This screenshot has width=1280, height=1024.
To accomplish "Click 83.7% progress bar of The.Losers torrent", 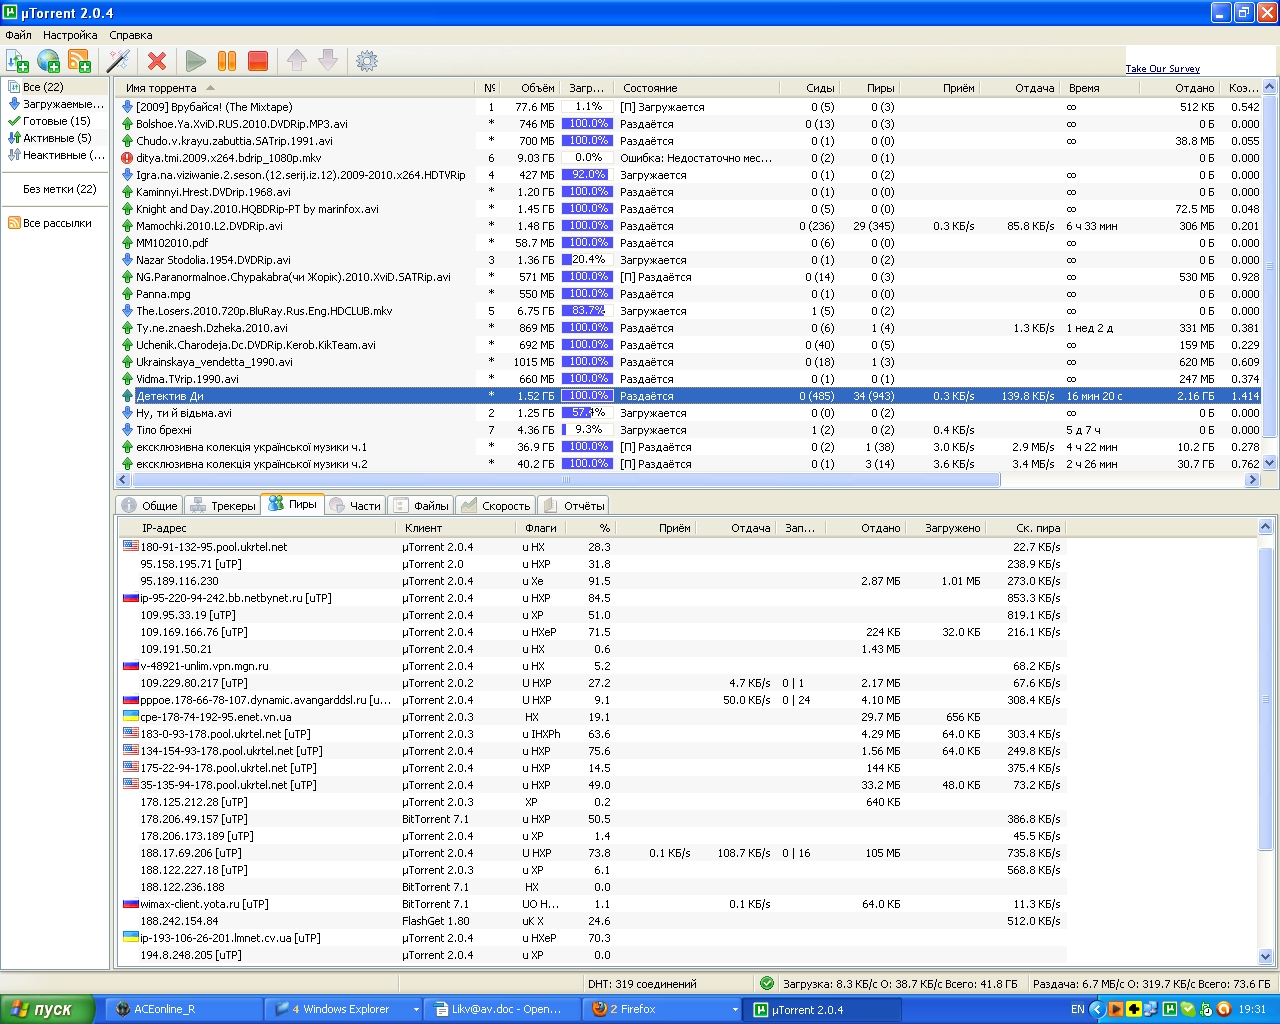I will (588, 311).
